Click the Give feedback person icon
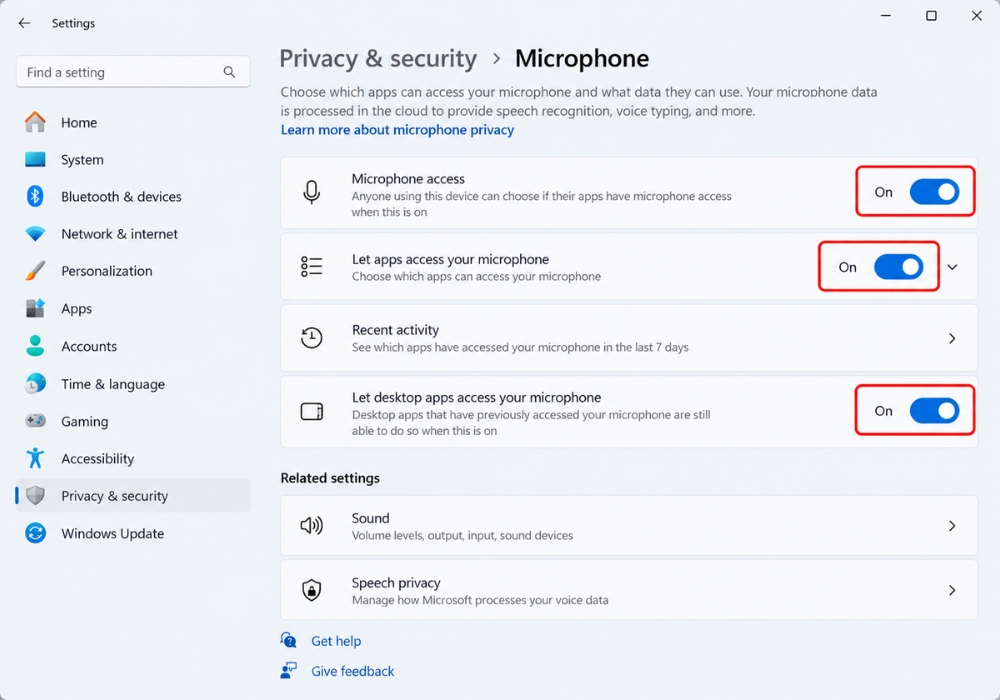This screenshot has height=700, width=1000. (x=288, y=670)
